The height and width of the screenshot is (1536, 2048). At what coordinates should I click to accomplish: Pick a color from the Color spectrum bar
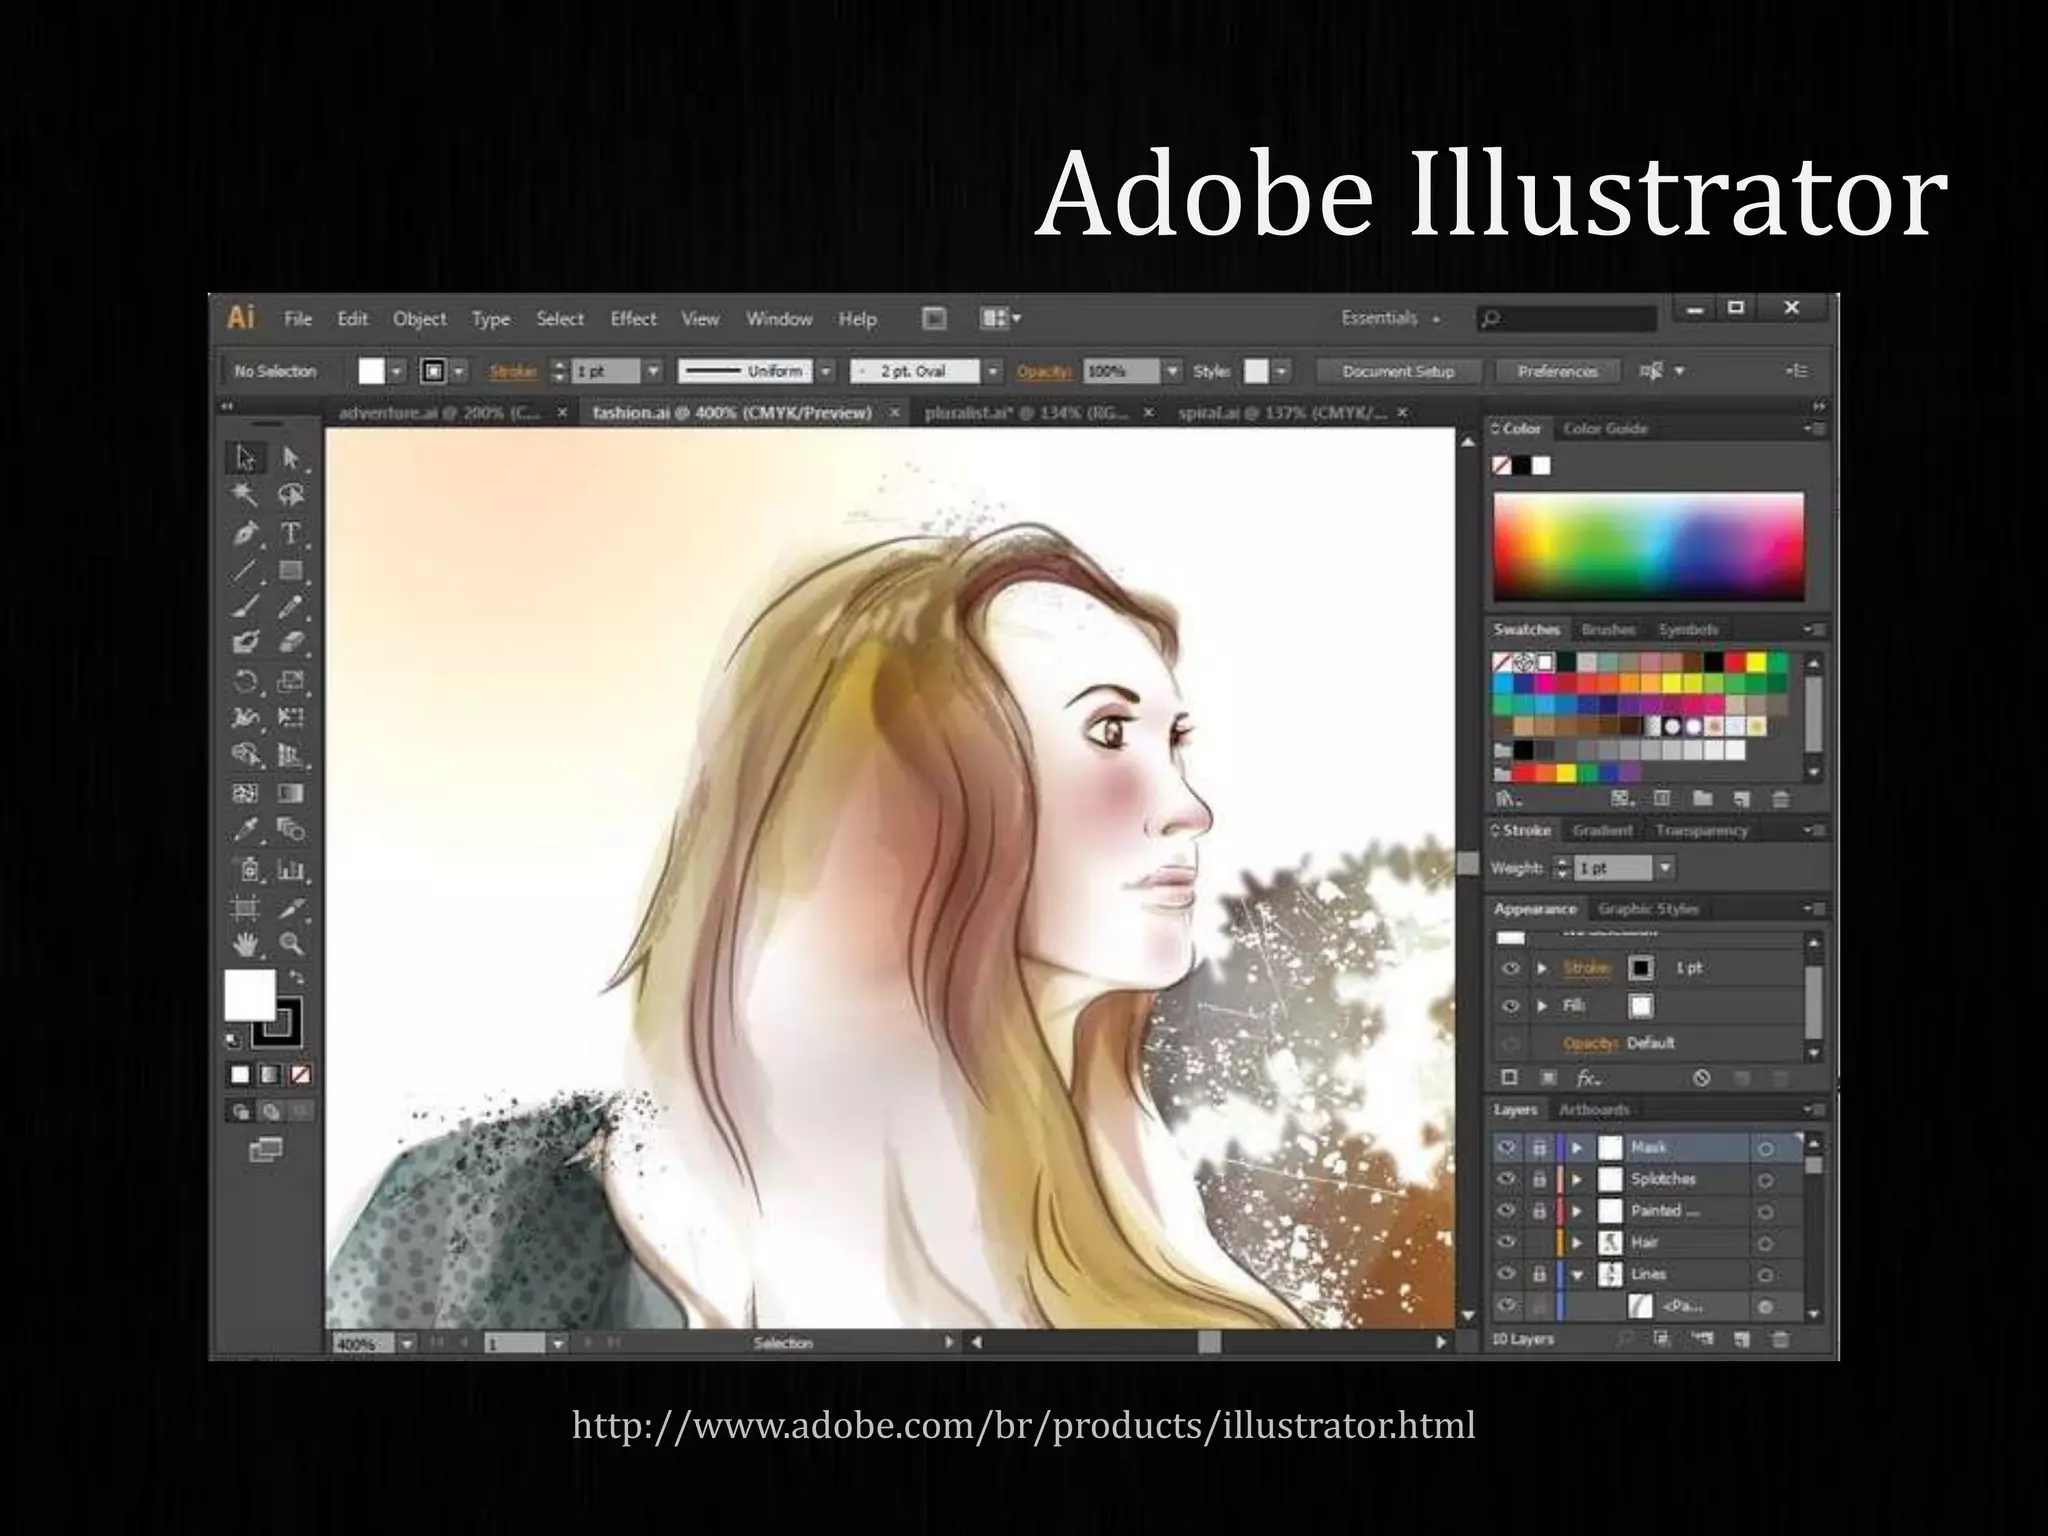1649,547
